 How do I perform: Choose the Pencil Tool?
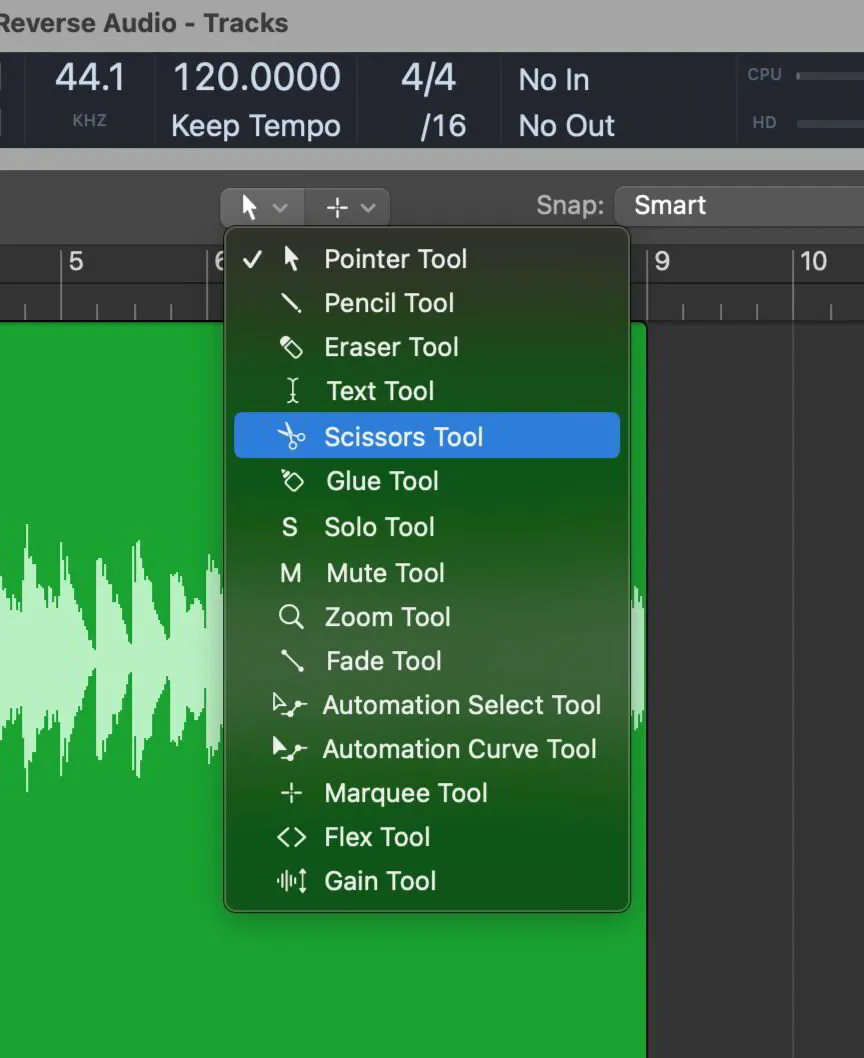389,303
